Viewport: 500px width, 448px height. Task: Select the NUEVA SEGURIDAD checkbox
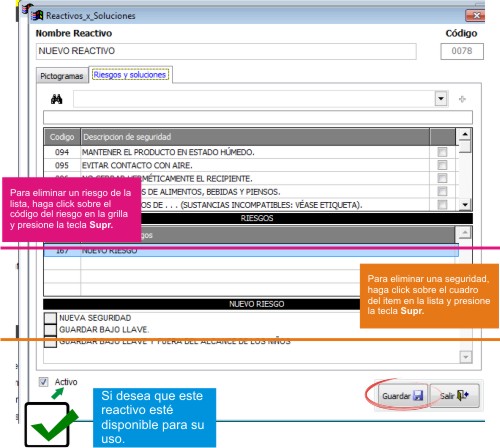(x=50, y=318)
